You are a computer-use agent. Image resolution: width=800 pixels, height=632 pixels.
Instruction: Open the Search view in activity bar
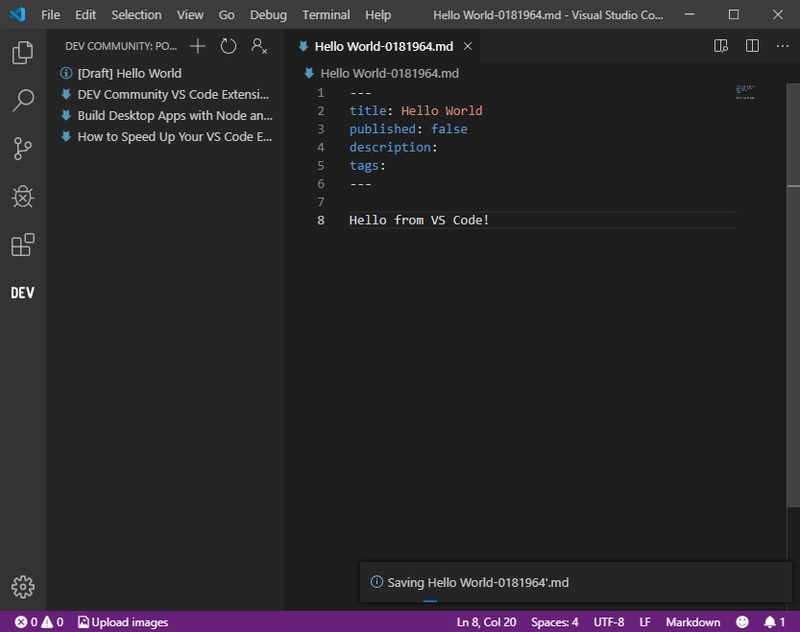[x=22, y=100]
